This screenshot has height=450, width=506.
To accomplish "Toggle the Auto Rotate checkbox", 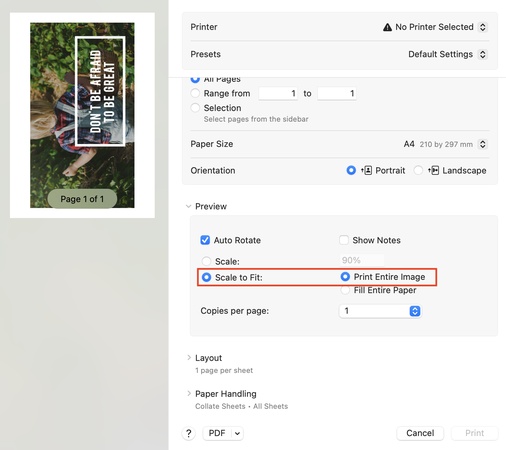I will pos(205,240).
